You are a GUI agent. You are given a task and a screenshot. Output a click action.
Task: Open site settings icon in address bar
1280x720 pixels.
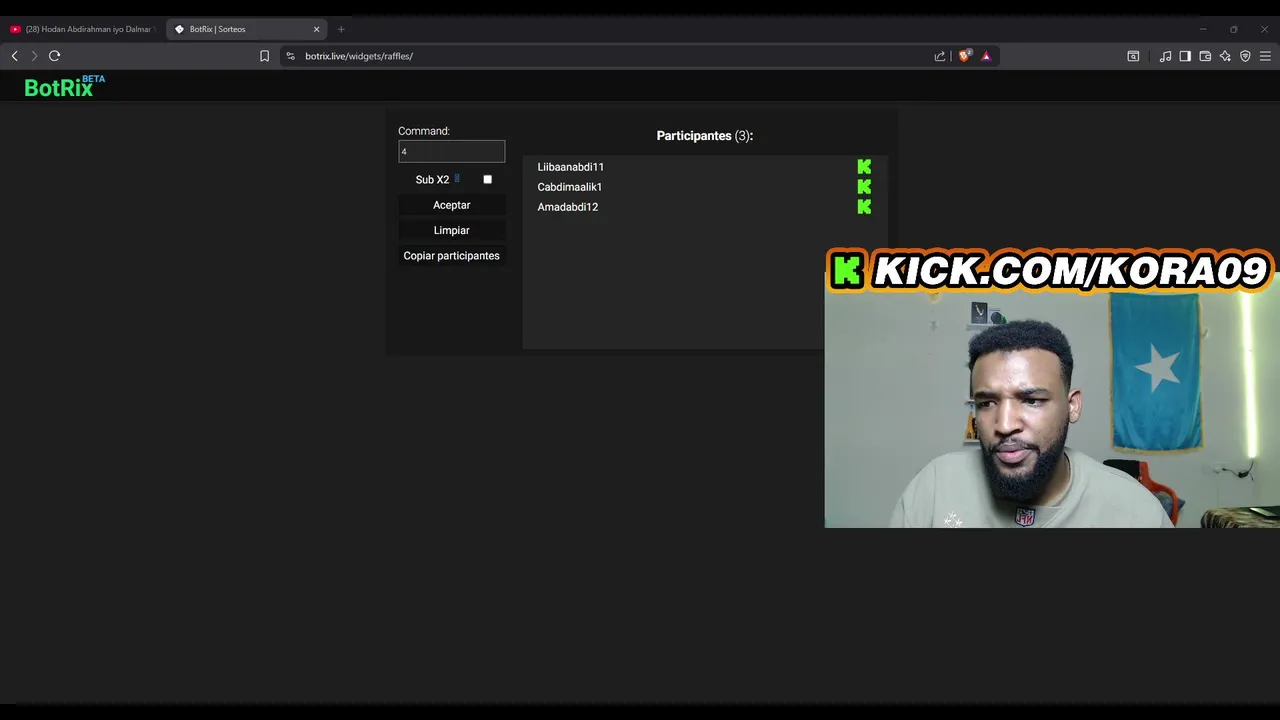click(x=291, y=56)
